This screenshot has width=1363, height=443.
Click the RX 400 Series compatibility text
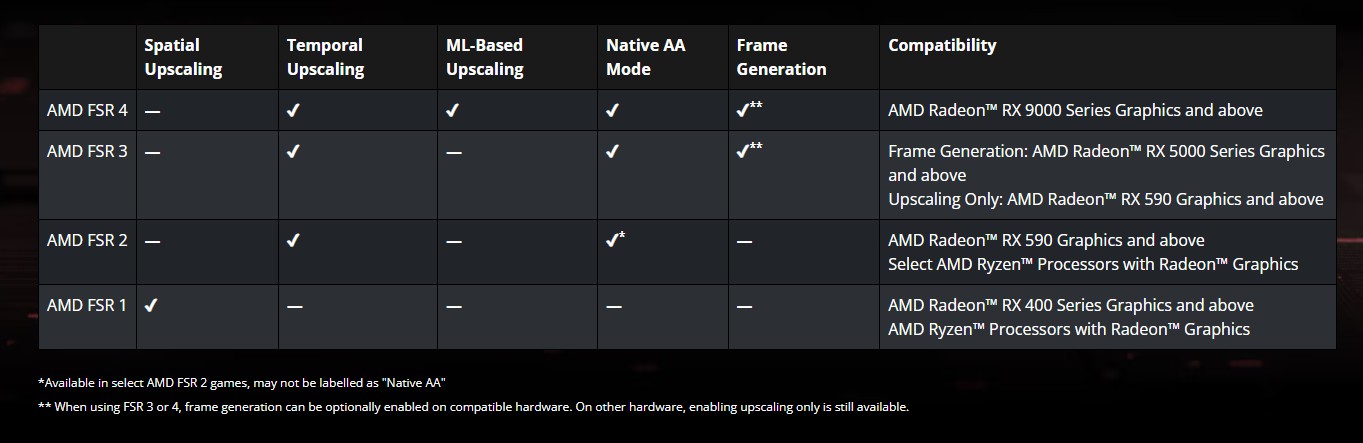1070,305
